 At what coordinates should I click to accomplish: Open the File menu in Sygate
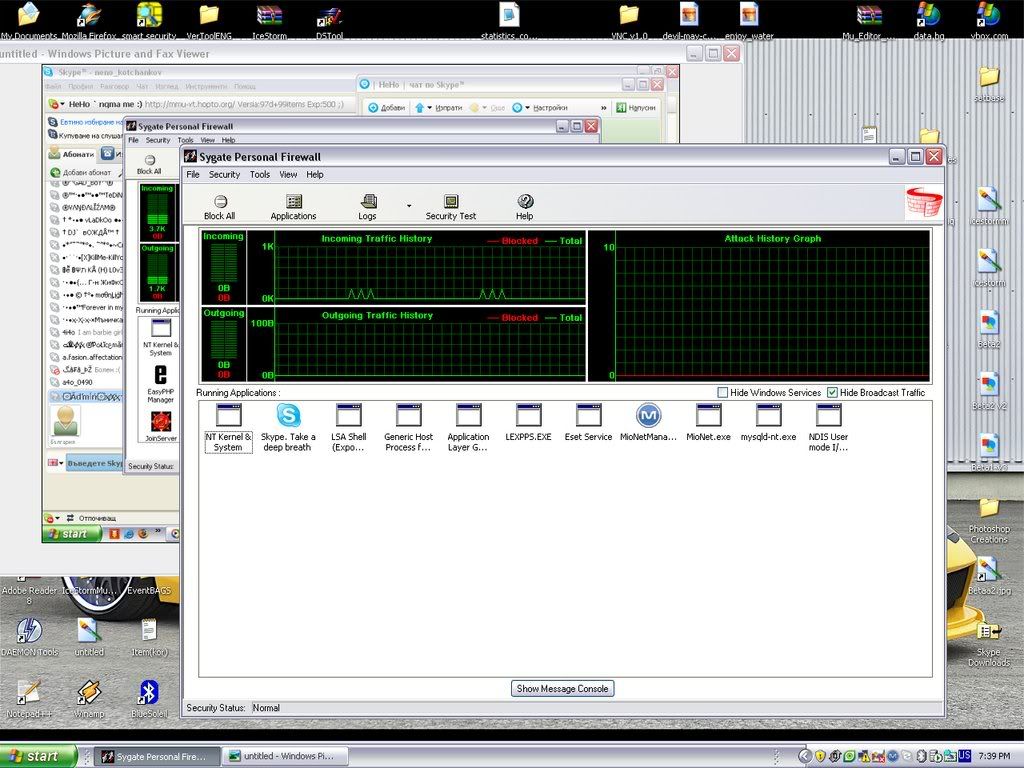pos(193,174)
